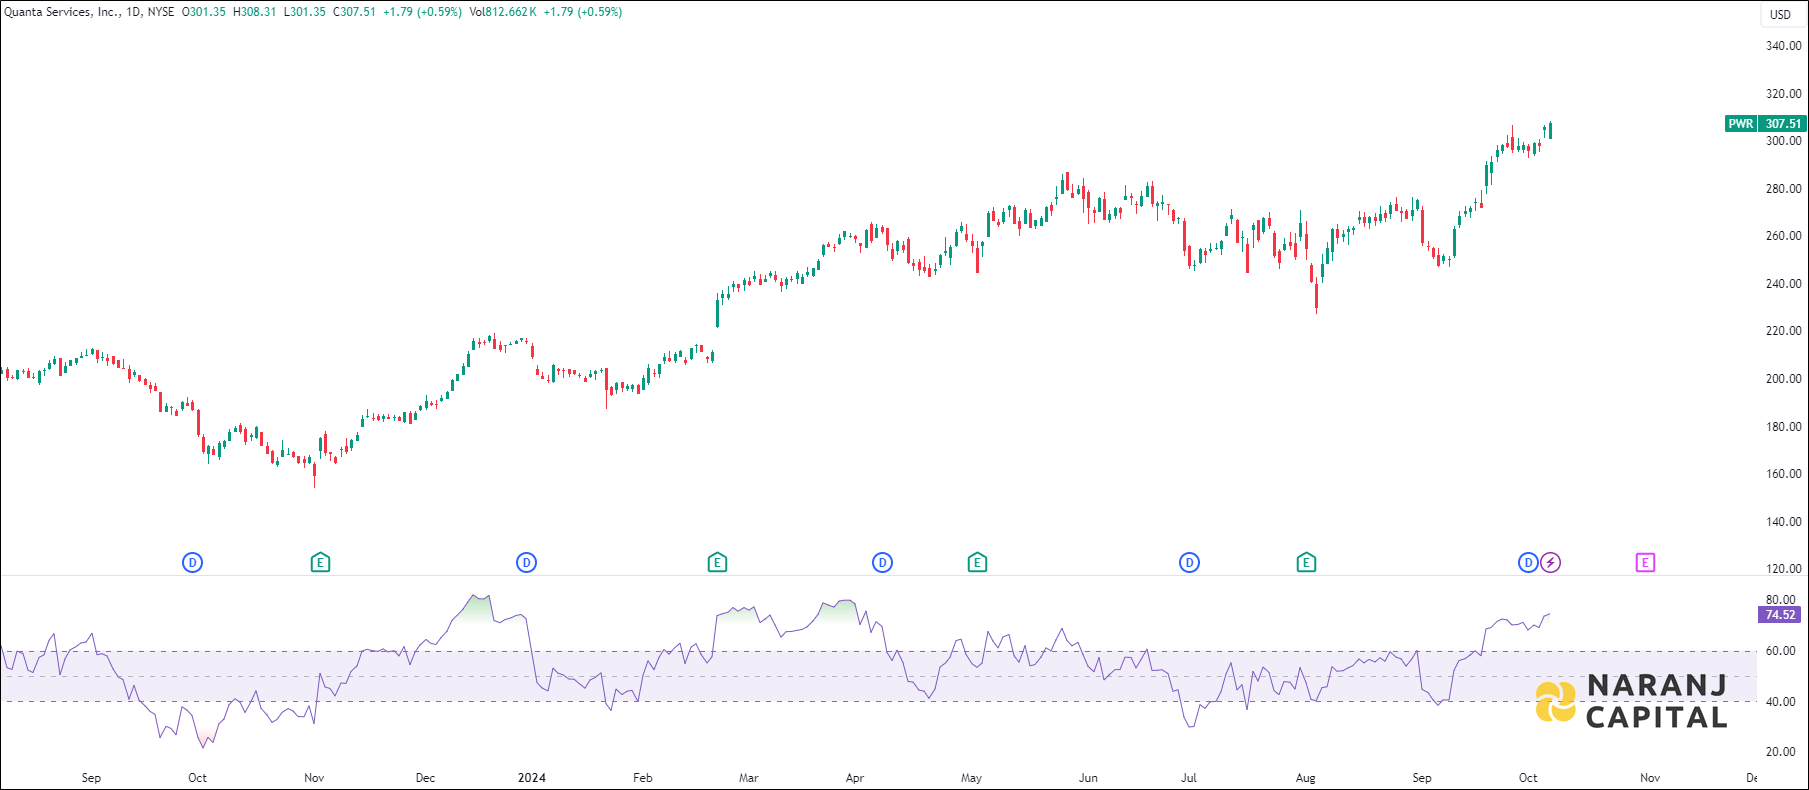Open the earnings marker near May
Viewport: 1809px width, 790px height.
977,563
